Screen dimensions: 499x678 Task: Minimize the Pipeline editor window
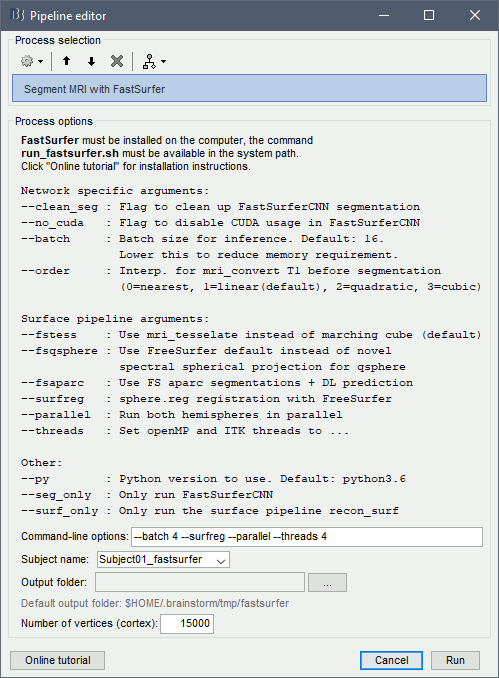(384, 15)
